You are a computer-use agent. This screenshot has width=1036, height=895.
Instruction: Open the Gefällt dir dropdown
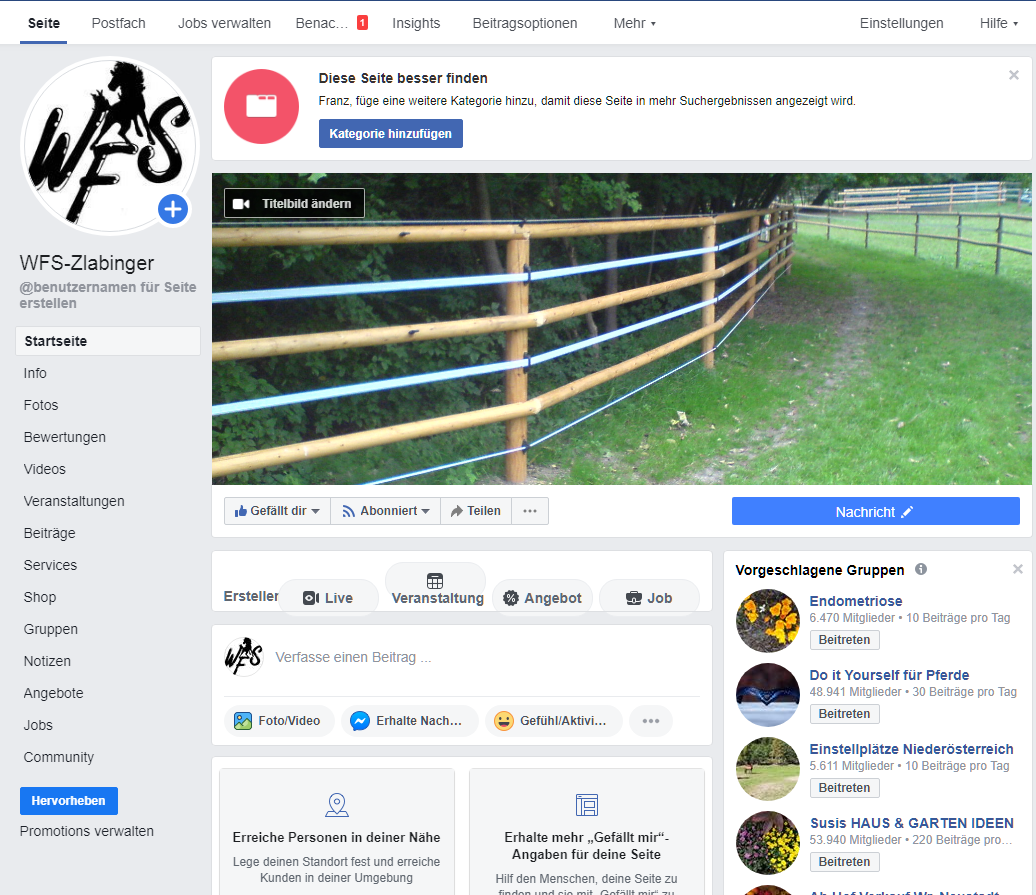coord(277,511)
